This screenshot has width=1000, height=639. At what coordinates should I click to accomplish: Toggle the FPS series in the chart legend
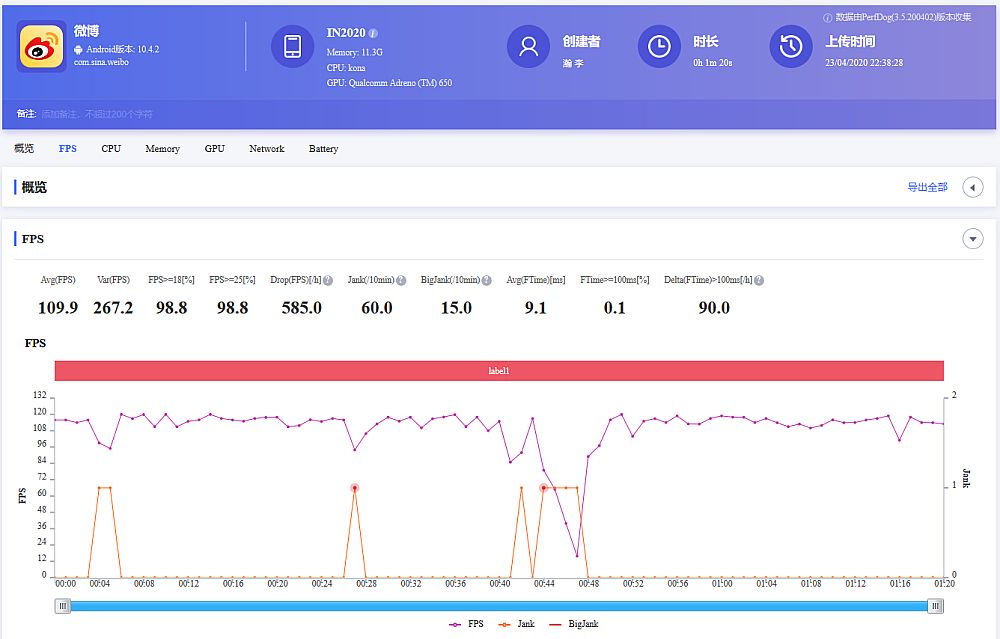[x=474, y=623]
